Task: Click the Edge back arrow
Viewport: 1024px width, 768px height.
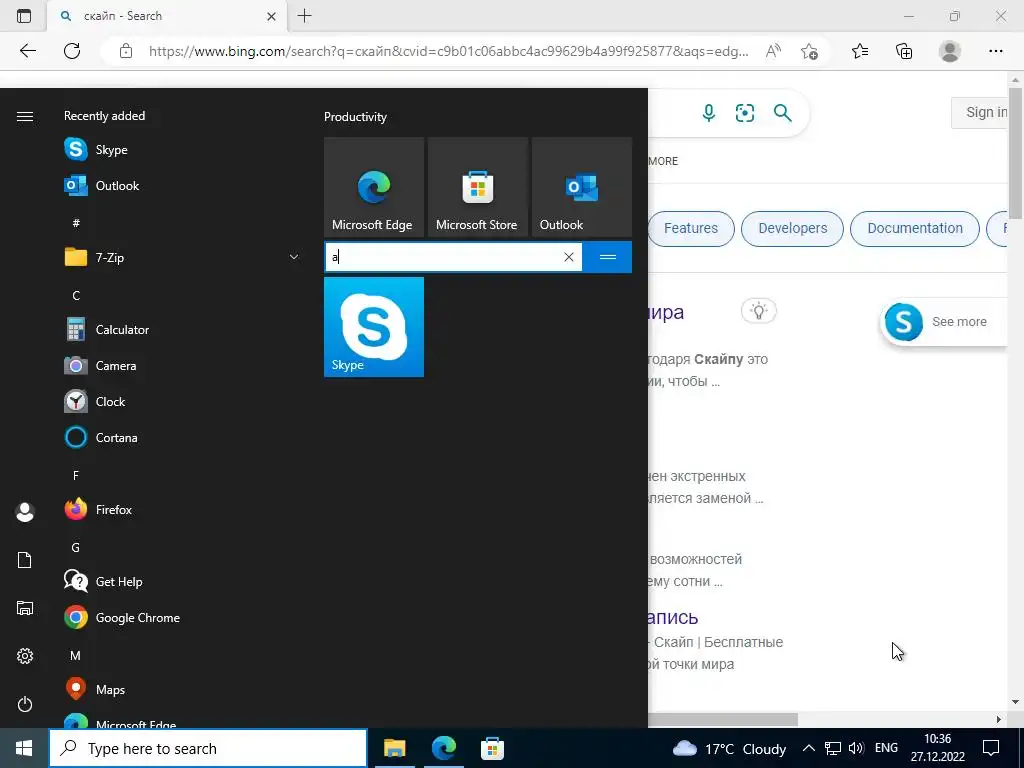Action: (x=27, y=51)
